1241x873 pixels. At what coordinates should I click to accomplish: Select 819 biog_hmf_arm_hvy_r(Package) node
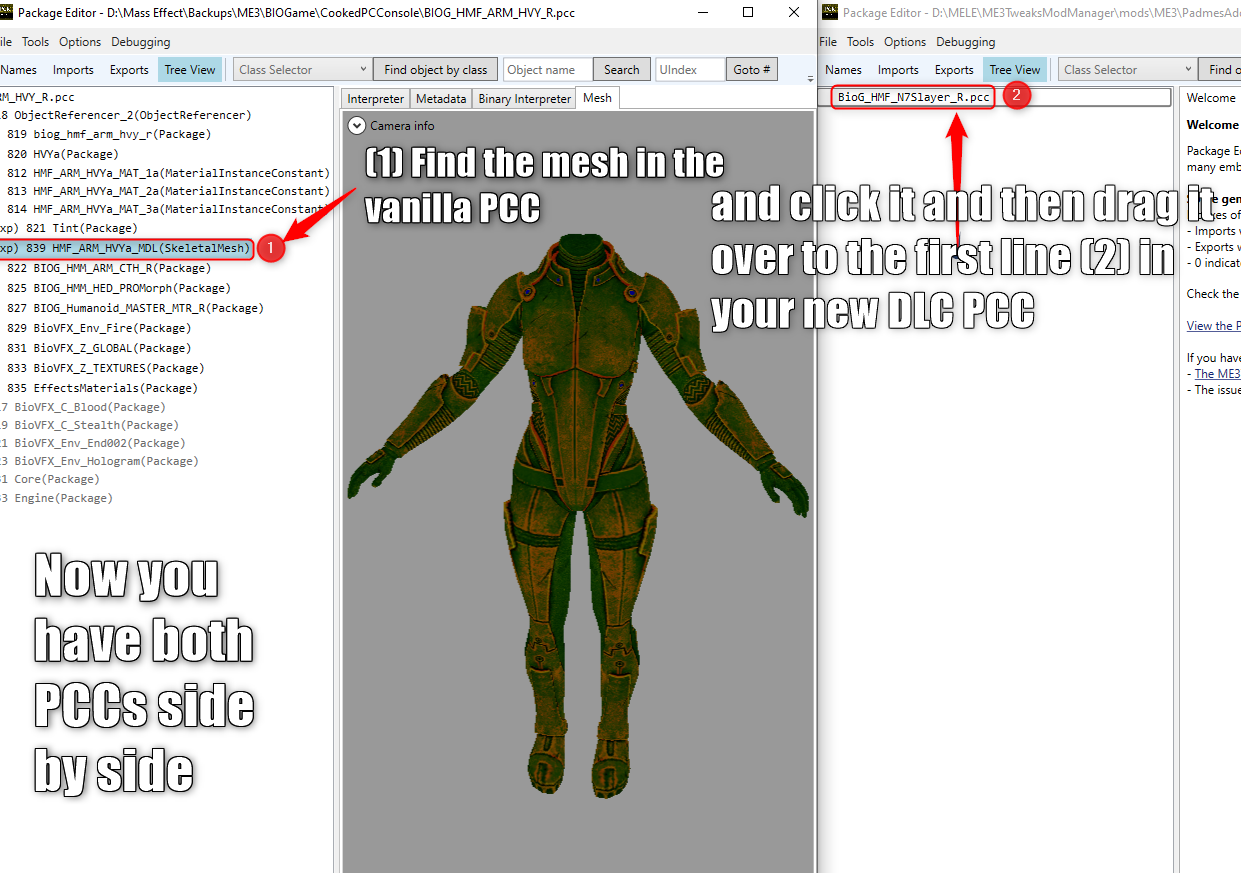point(109,134)
